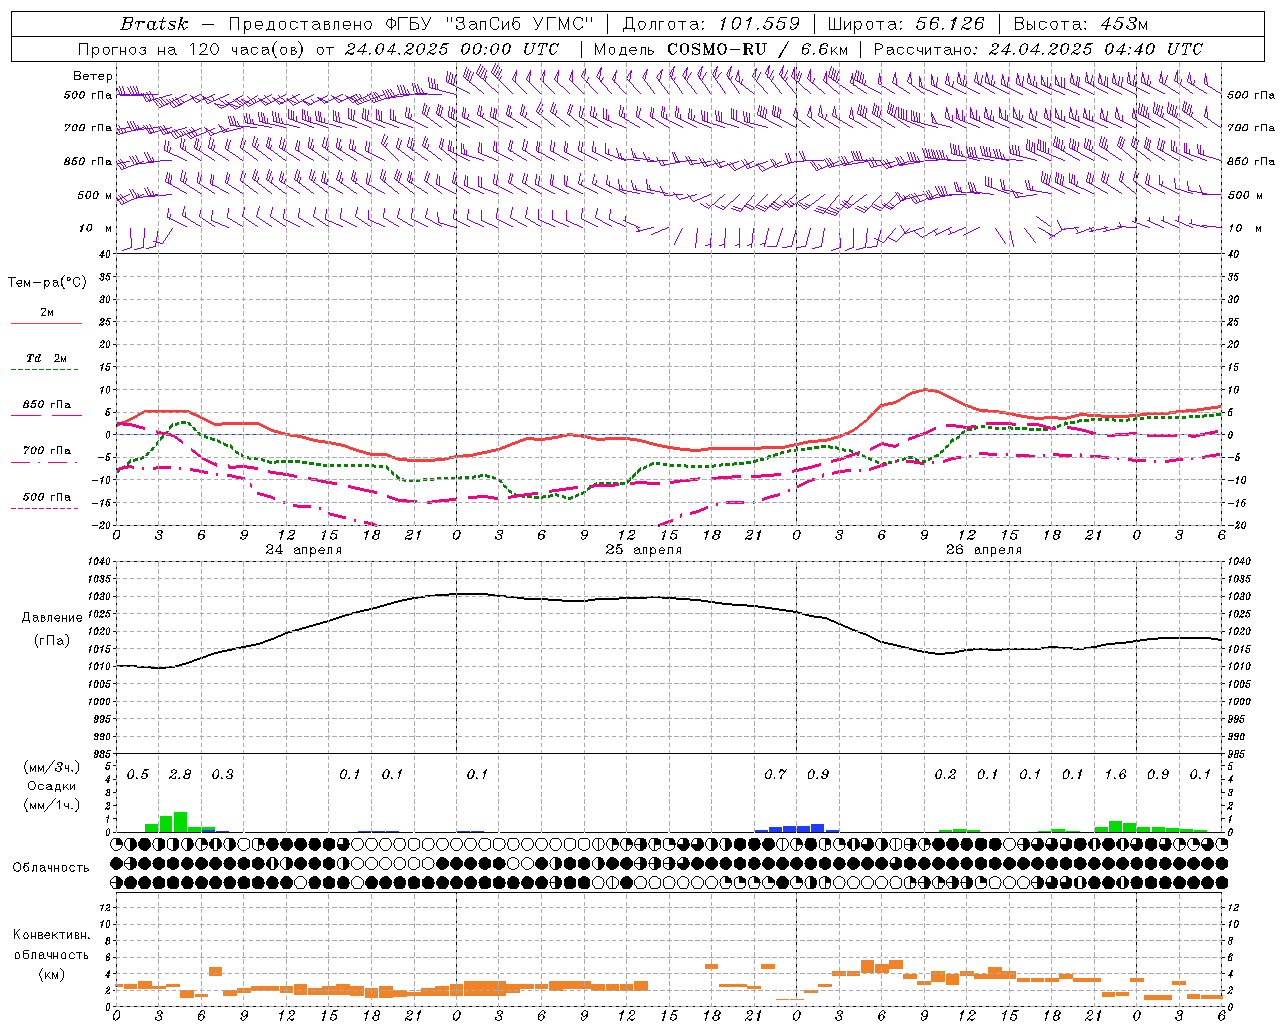
Task: Select the Долгота: 101.559 value
Action: 711,24
